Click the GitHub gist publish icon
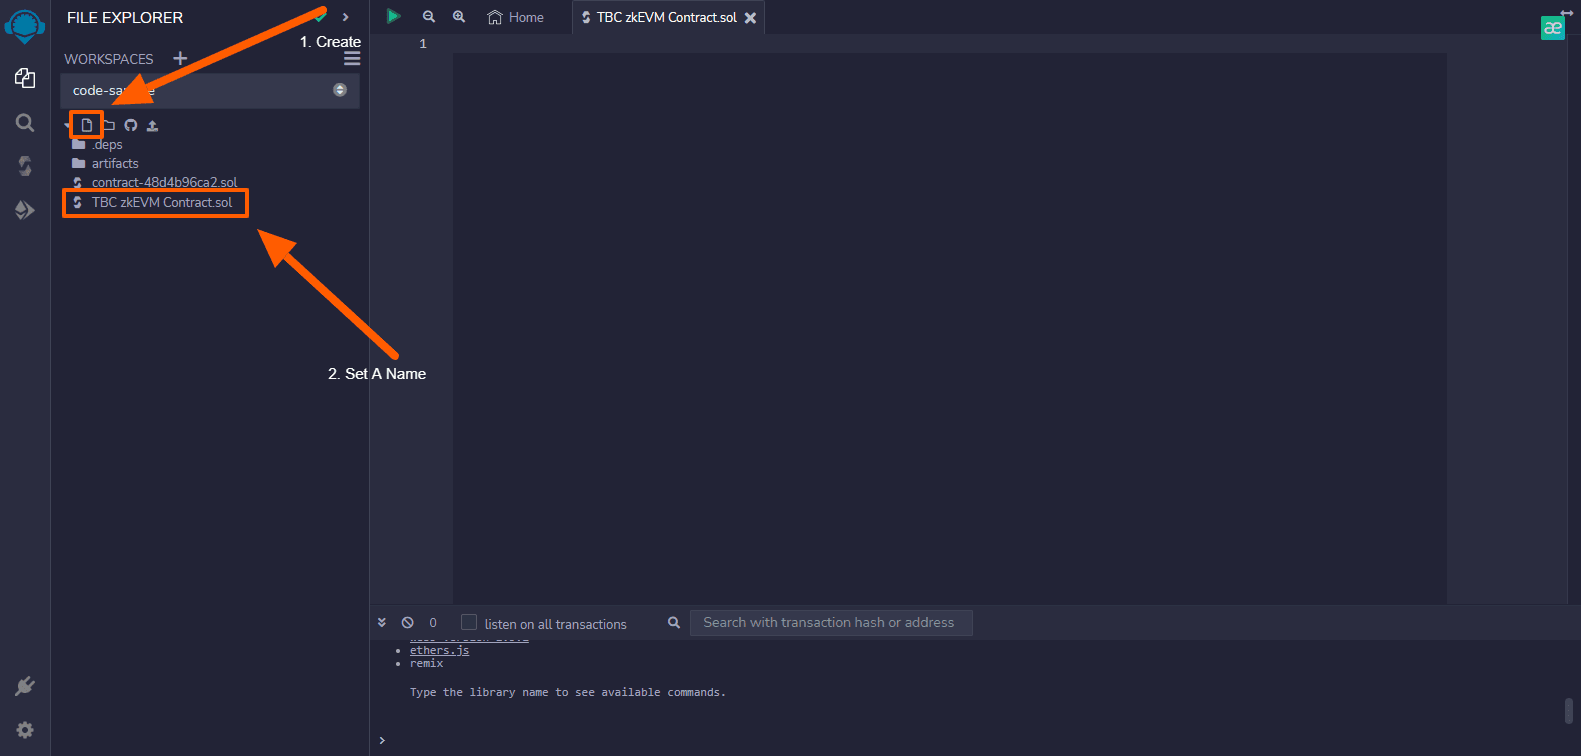The image size is (1581, 756). point(131,125)
